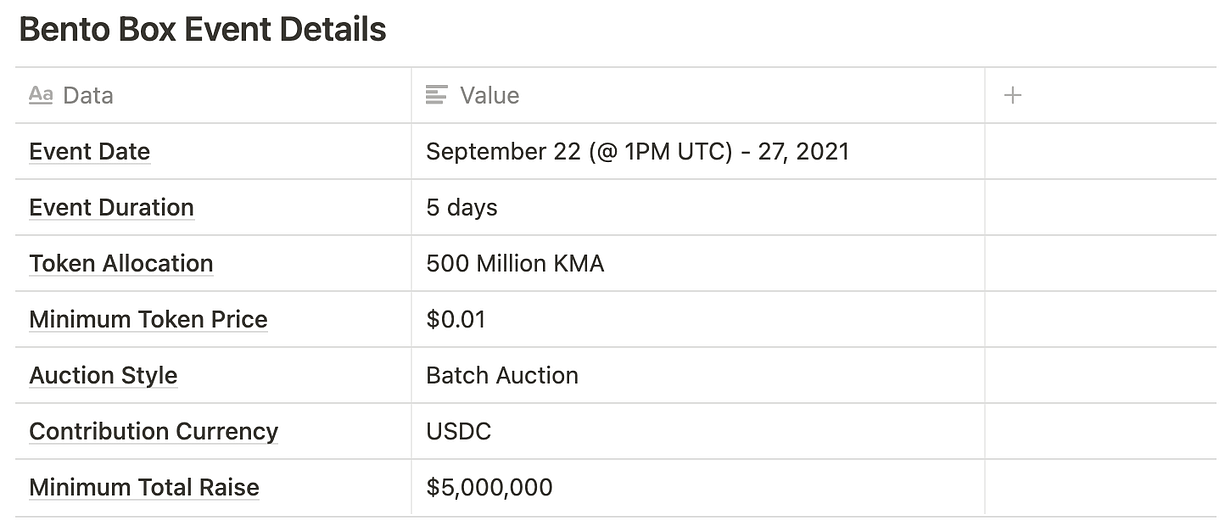
Task: Open the Event Date row page
Action: [89, 152]
